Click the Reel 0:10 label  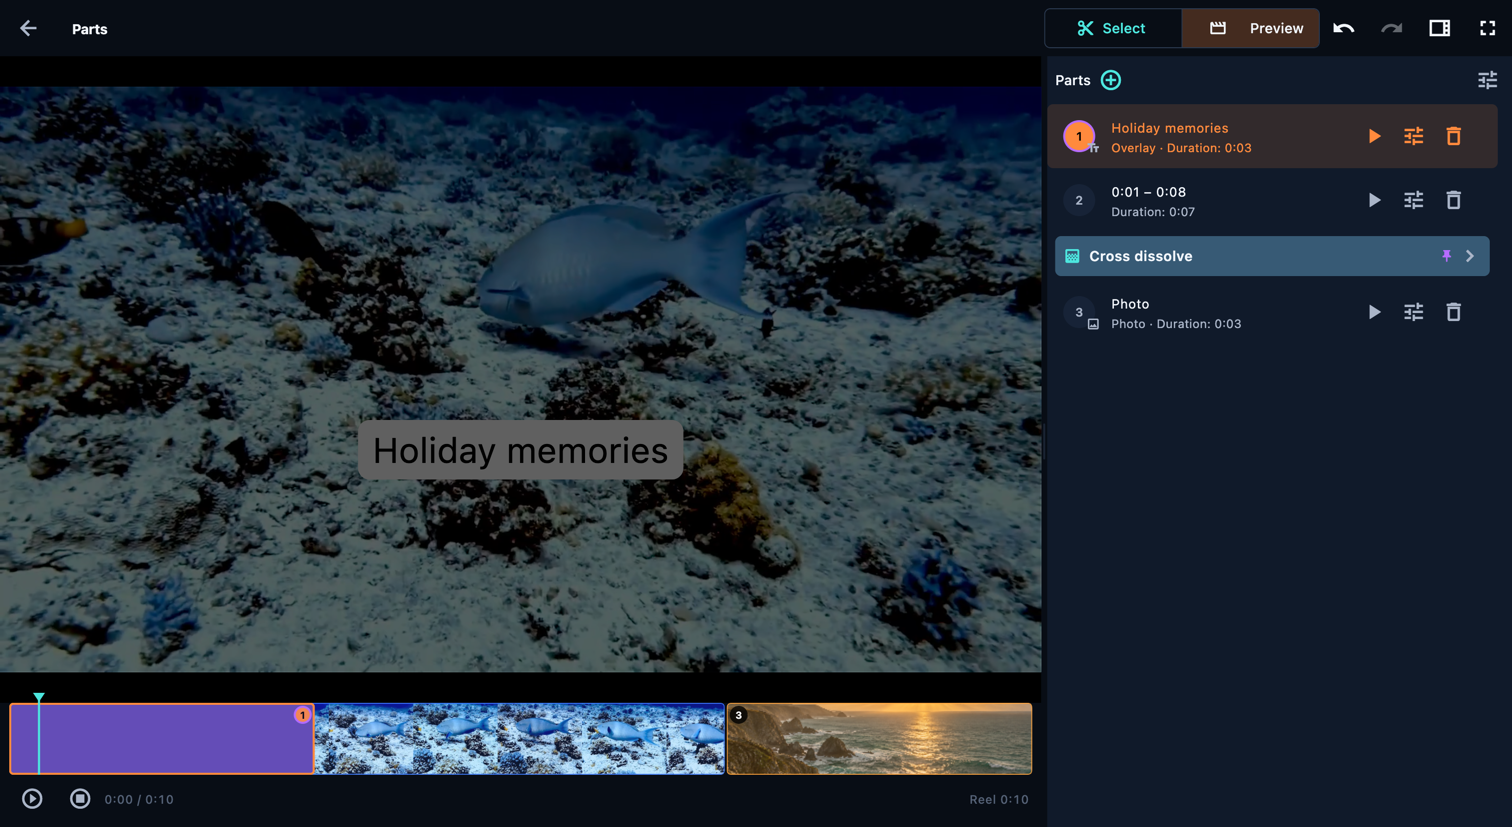[x=998, y=800]
